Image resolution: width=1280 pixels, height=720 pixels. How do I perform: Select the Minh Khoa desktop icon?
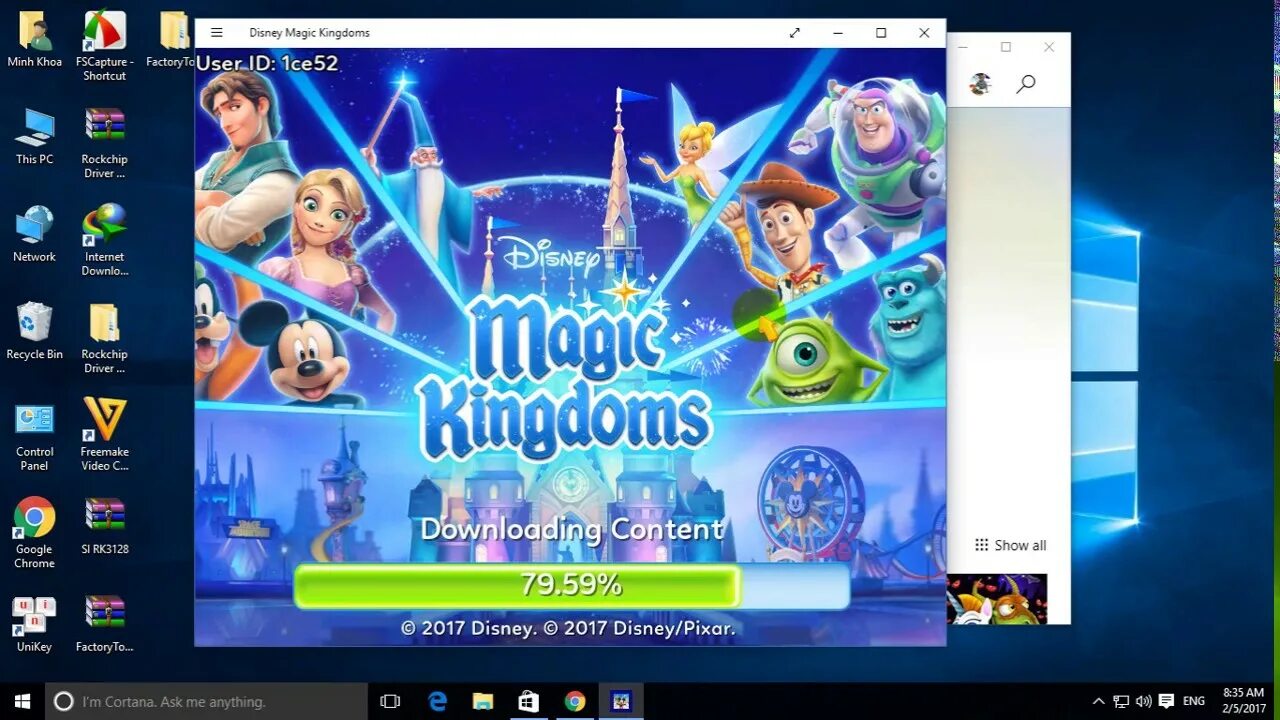35,40
